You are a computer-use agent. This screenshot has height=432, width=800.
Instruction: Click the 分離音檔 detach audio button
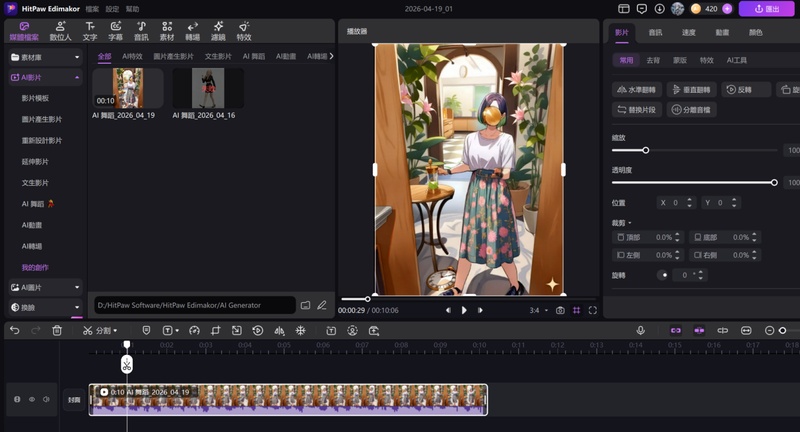pyautogui.click(x=692, y=110)
